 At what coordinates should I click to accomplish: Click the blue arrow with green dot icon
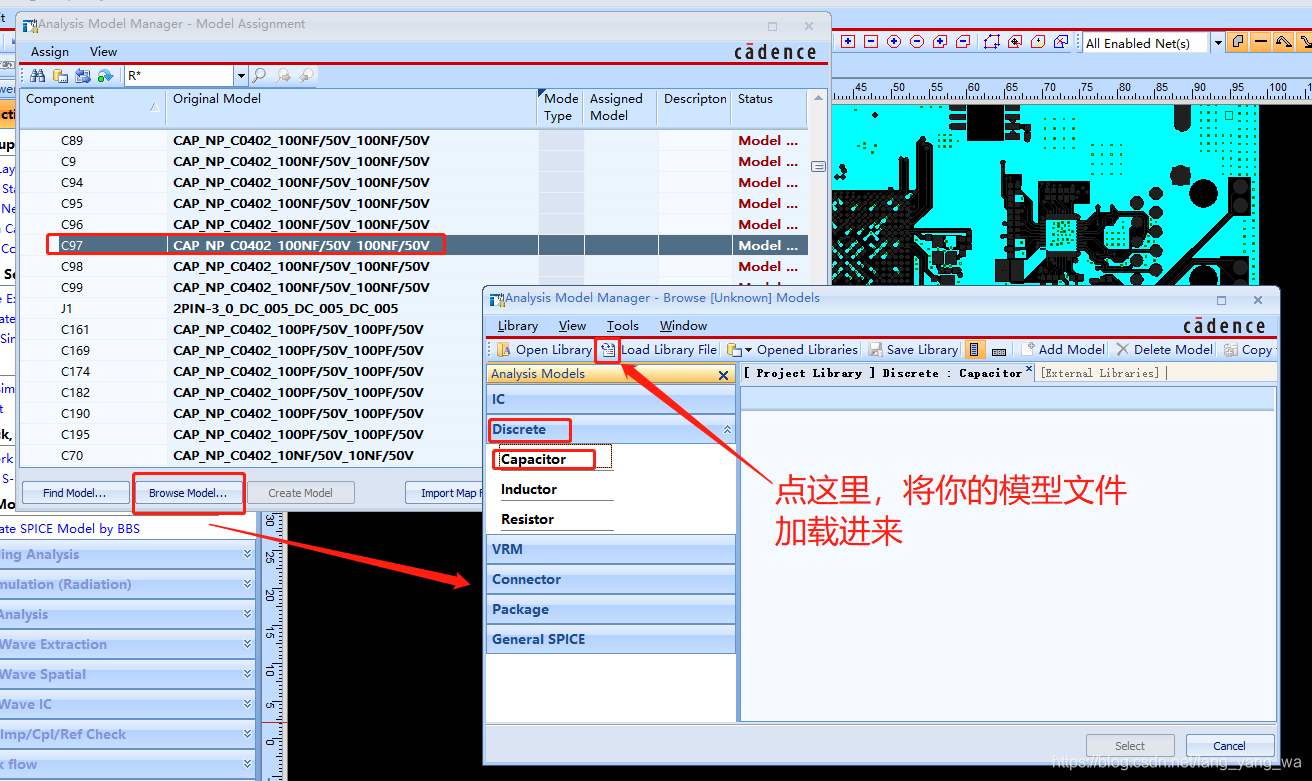click(x=105, y=76)
